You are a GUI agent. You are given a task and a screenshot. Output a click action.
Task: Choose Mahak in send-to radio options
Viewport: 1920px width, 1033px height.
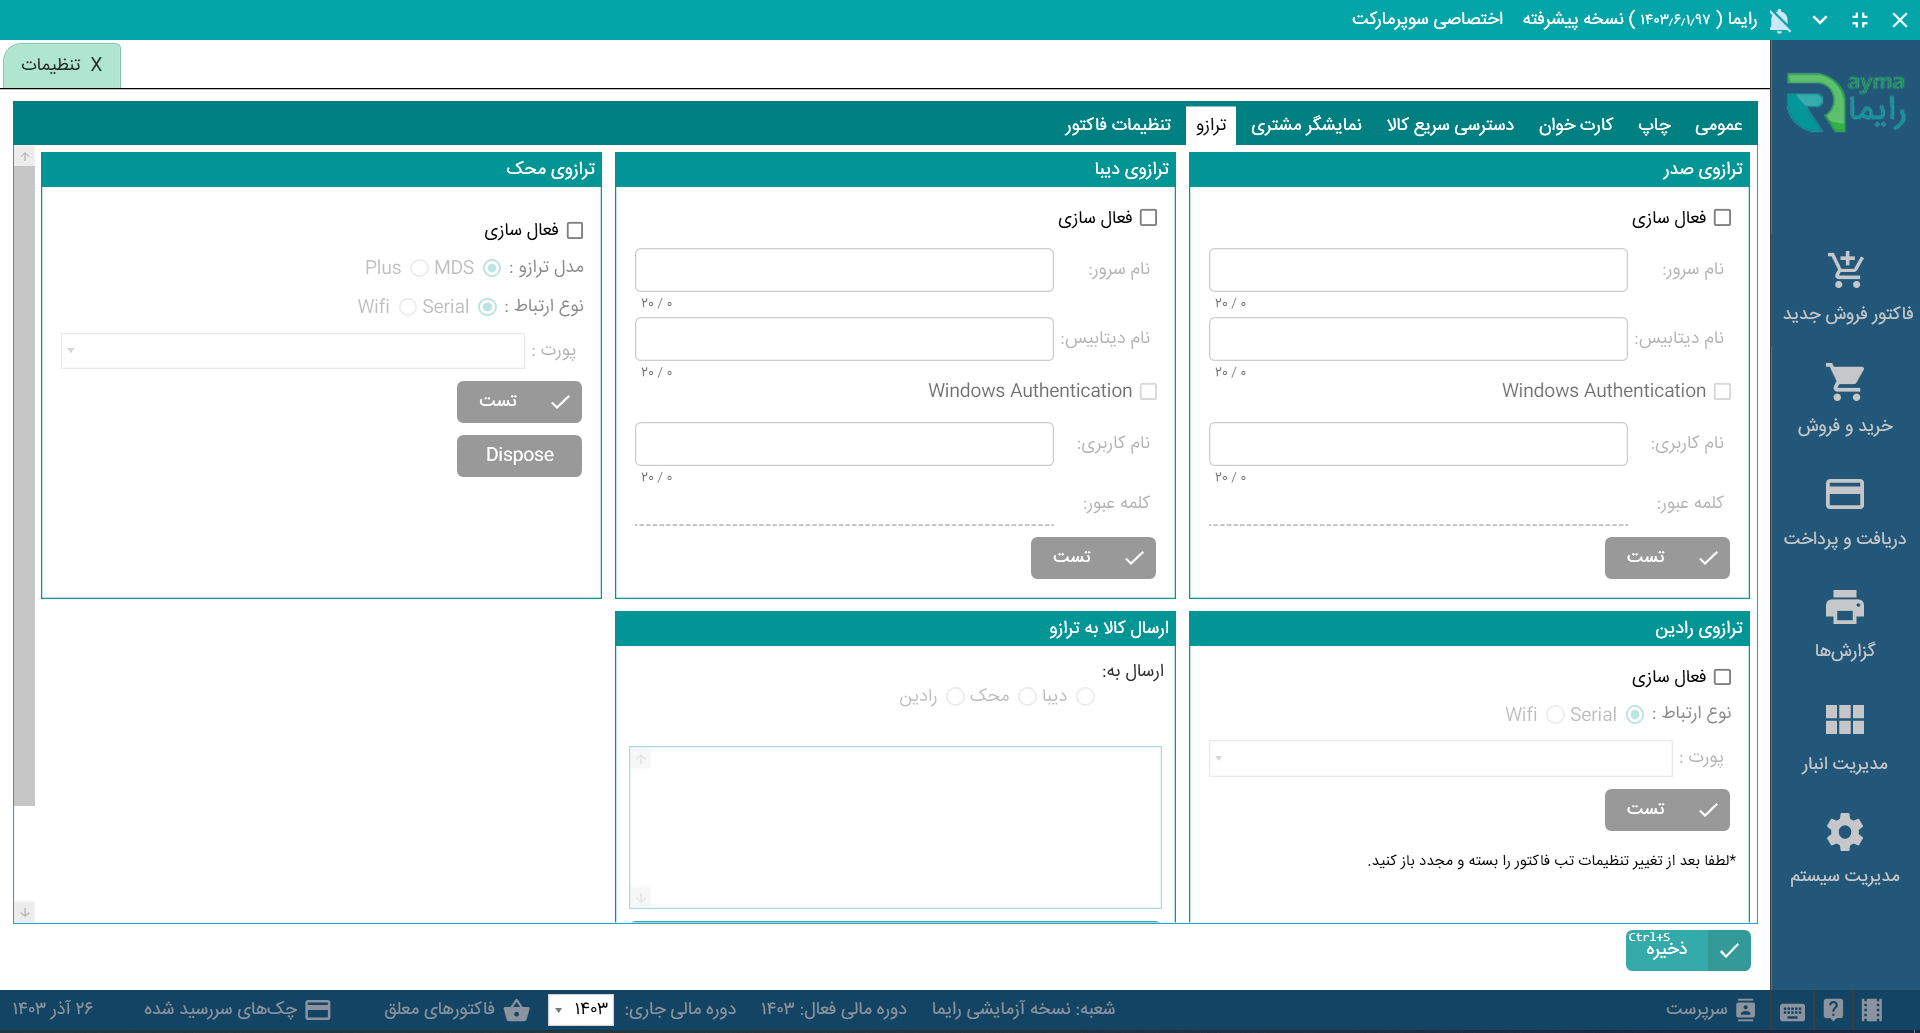click(1027, 697)
